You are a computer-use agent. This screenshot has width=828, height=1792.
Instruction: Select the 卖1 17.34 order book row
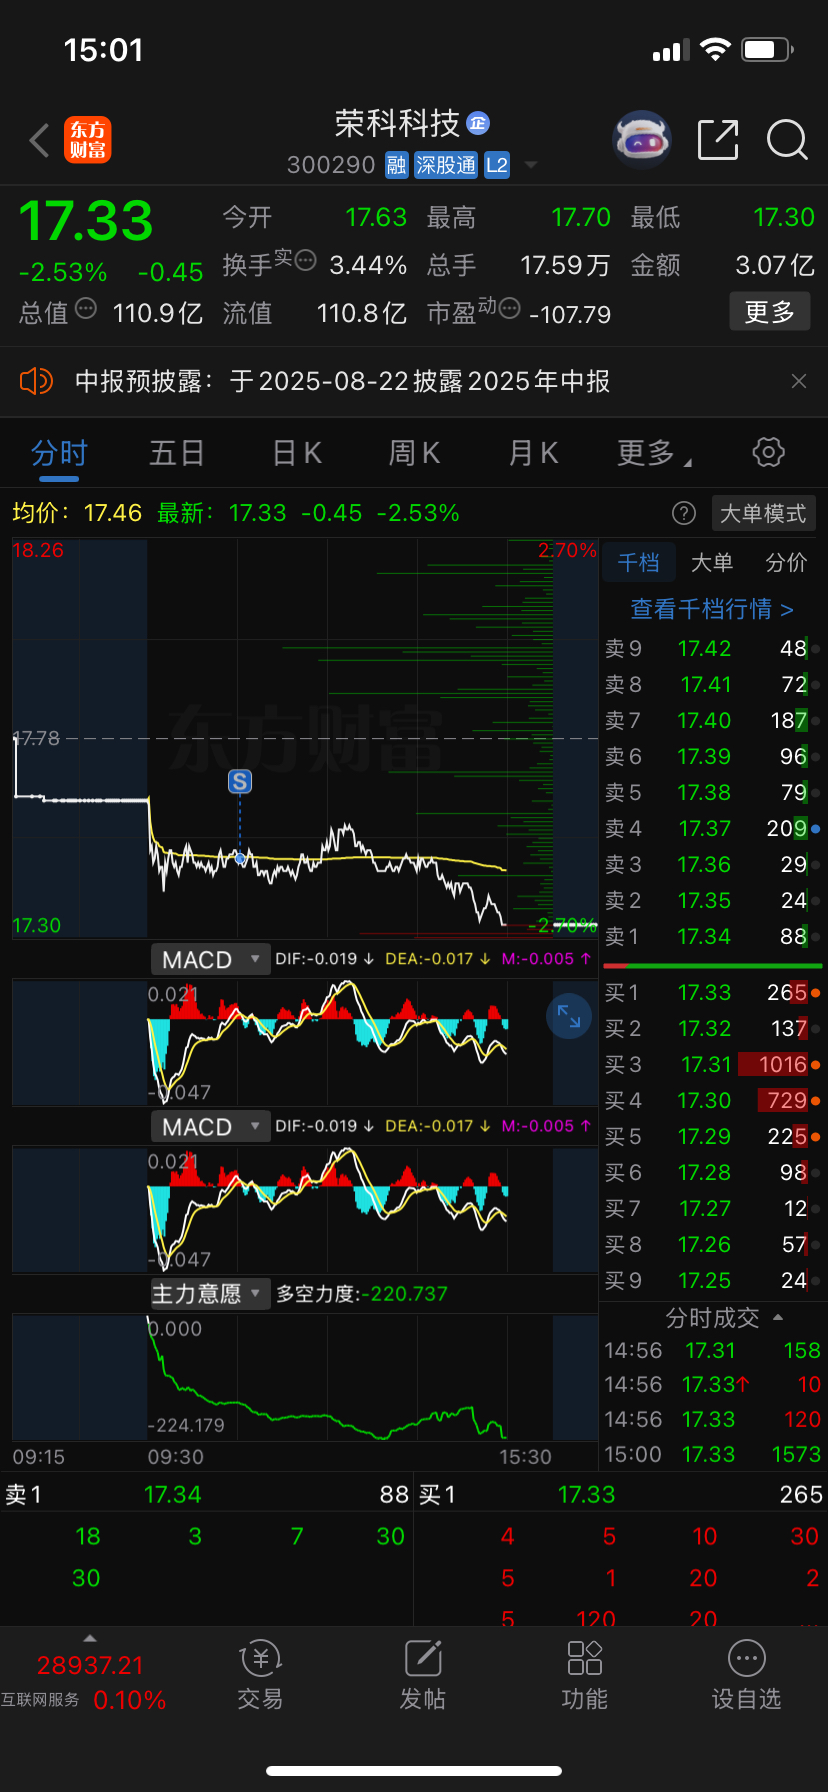point(712,937)
